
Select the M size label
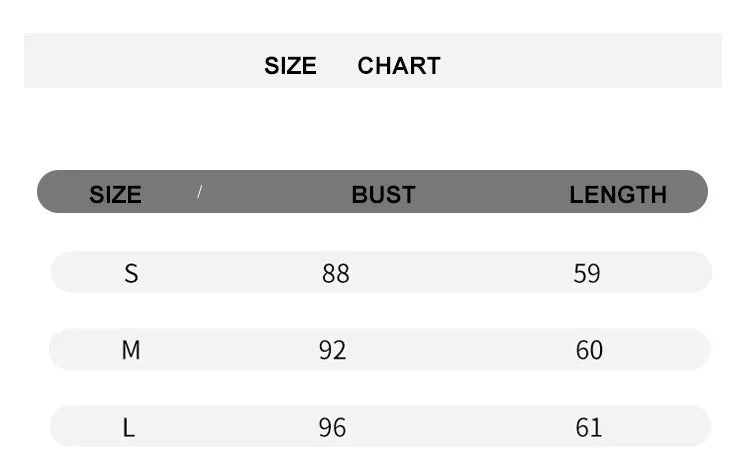[x=131, y=350]
